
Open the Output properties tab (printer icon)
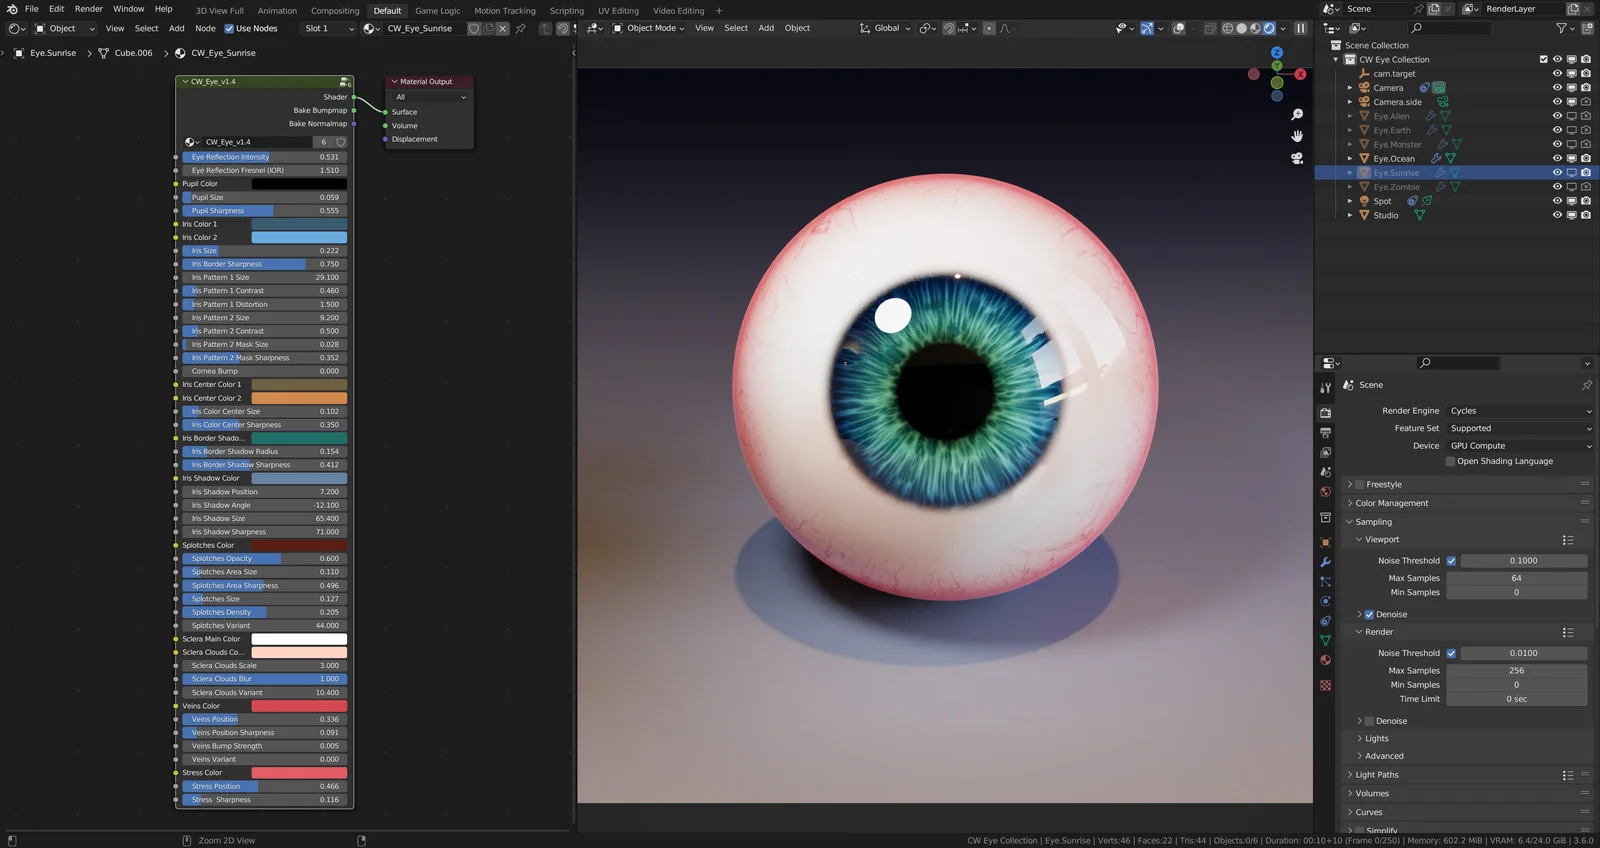[1325, 433]
